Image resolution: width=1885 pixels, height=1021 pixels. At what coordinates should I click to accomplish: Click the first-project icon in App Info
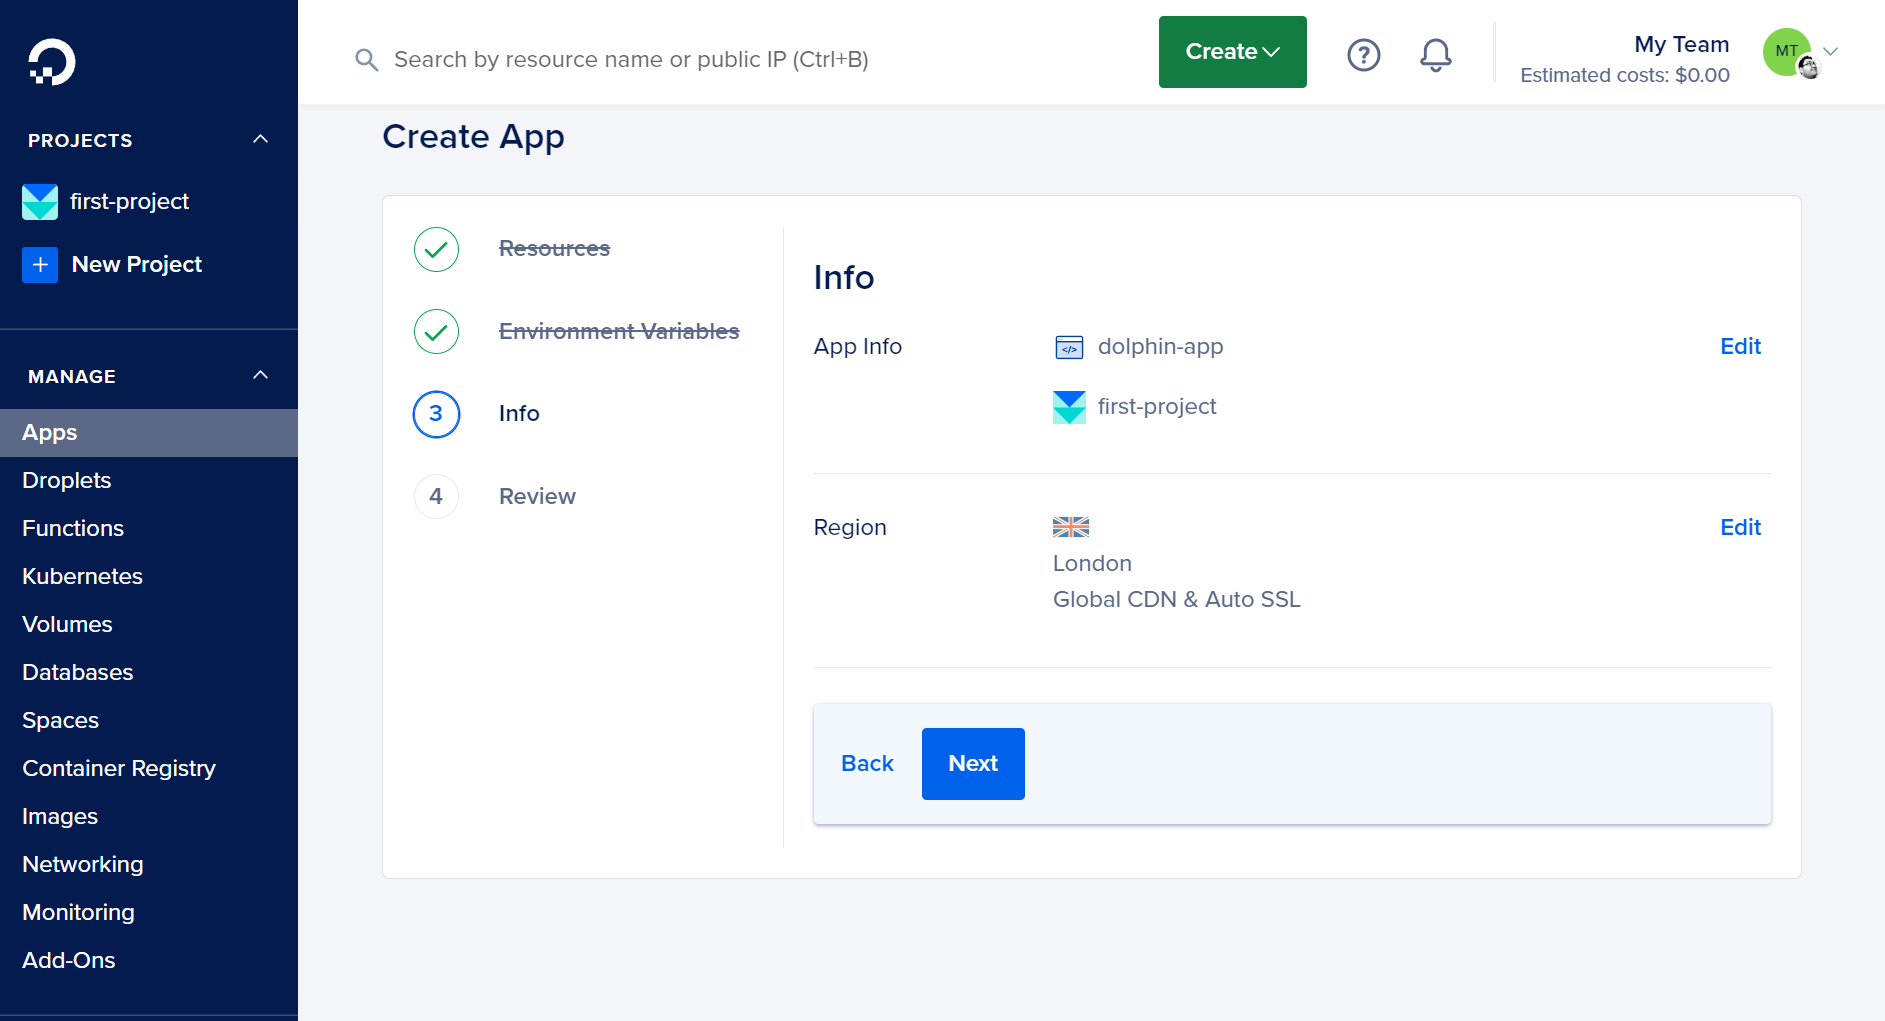point(1069,407)
